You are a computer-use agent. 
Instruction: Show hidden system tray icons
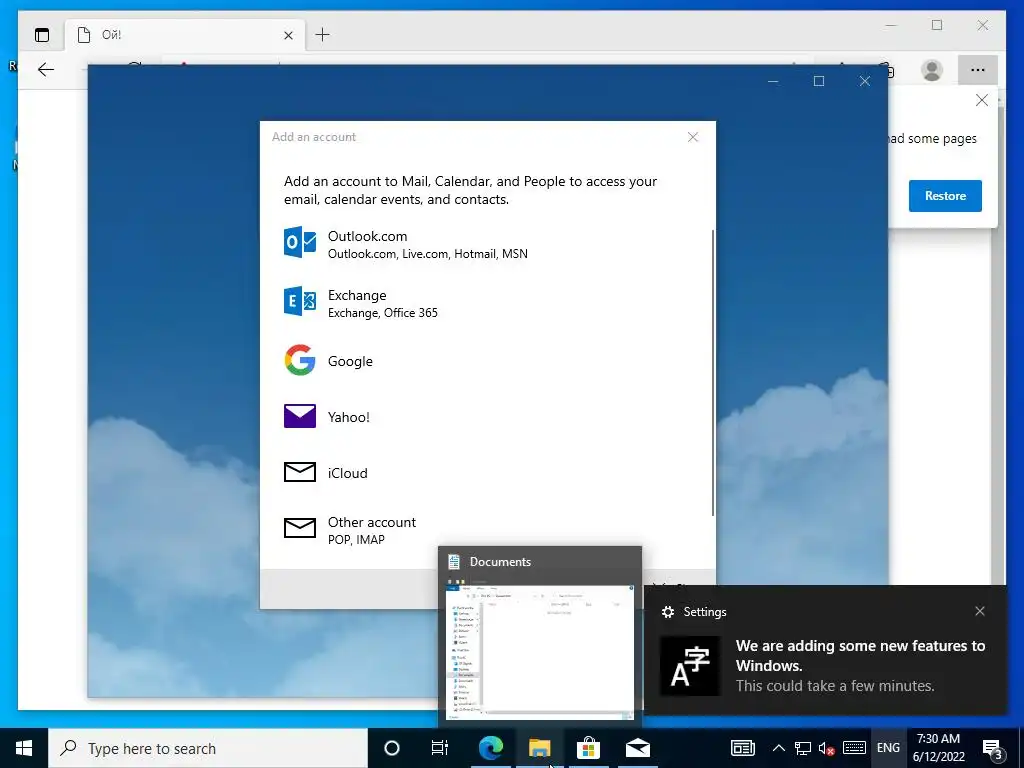[778, 748]
